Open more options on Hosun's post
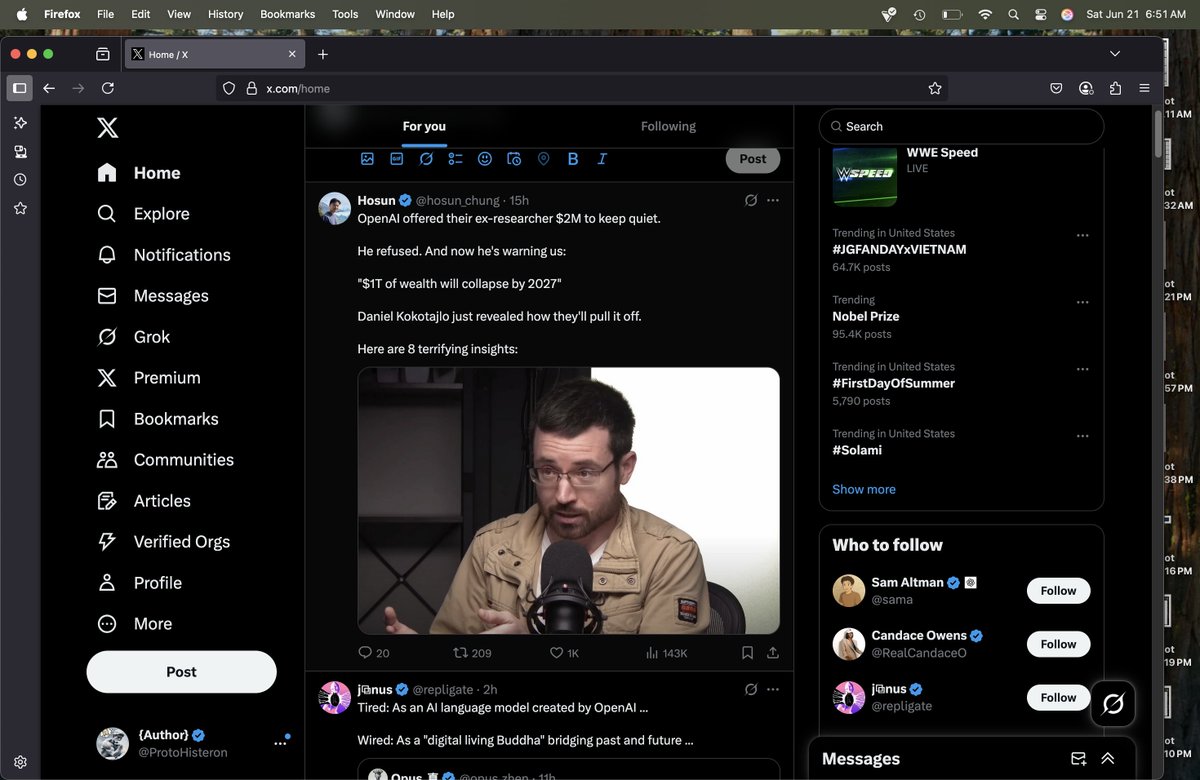Screen dimensions: 1200x780 [773, 200]
